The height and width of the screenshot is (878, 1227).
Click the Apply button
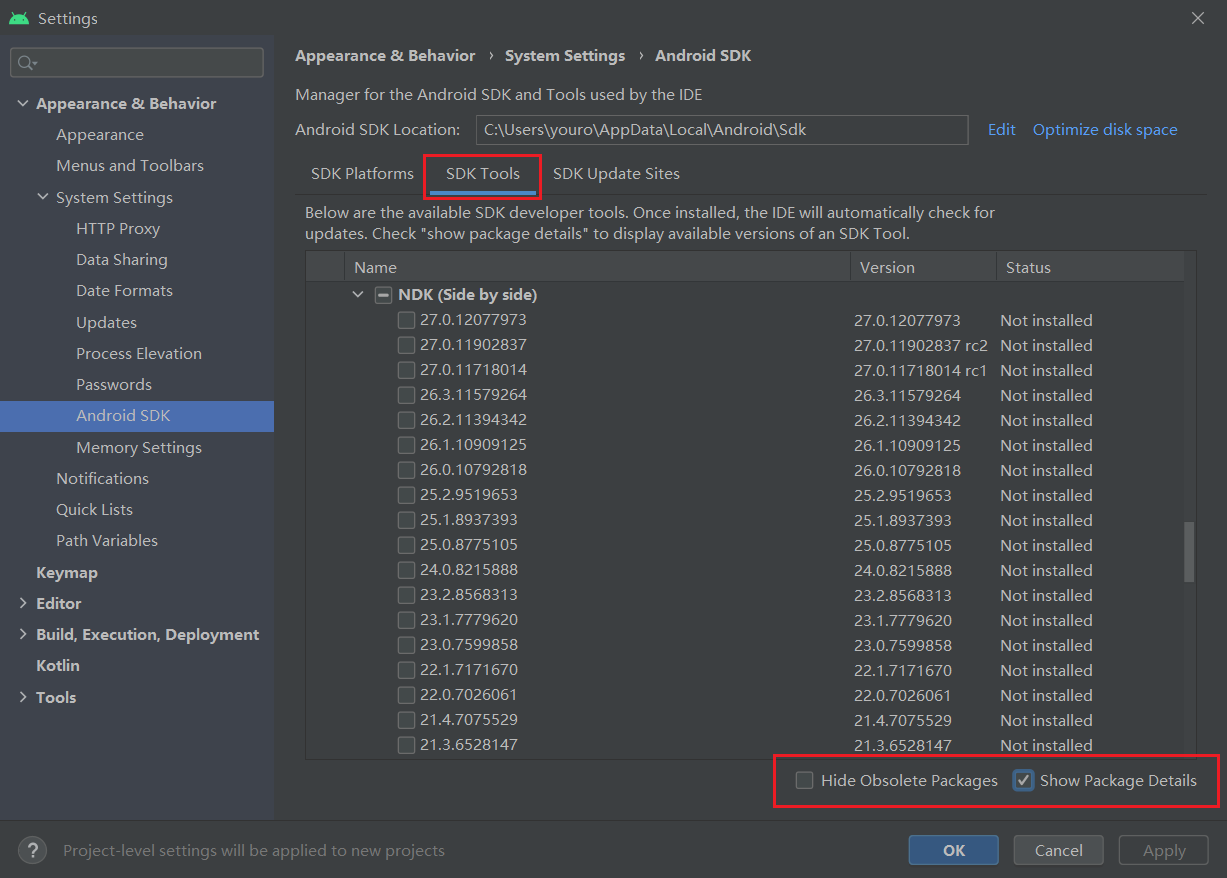[1164, 850]
